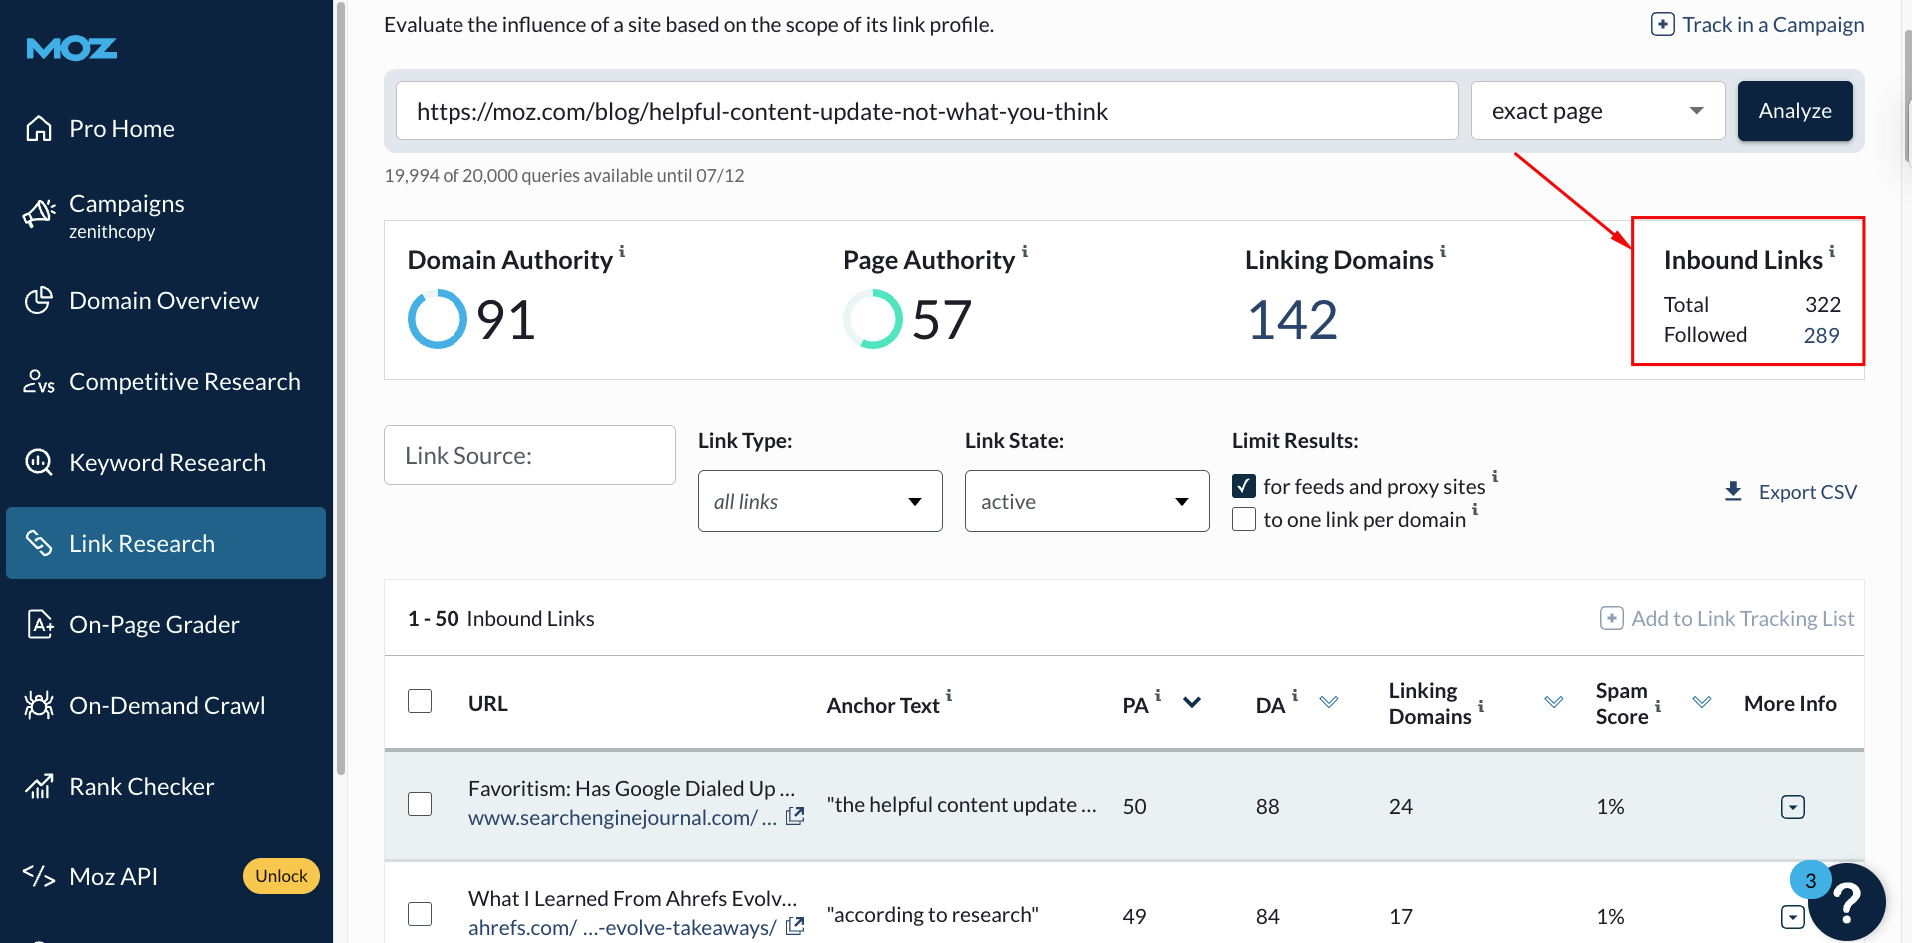Click the Page Authority progress ring
Viewport: 1912px width, 943px height.
(872, 318)
